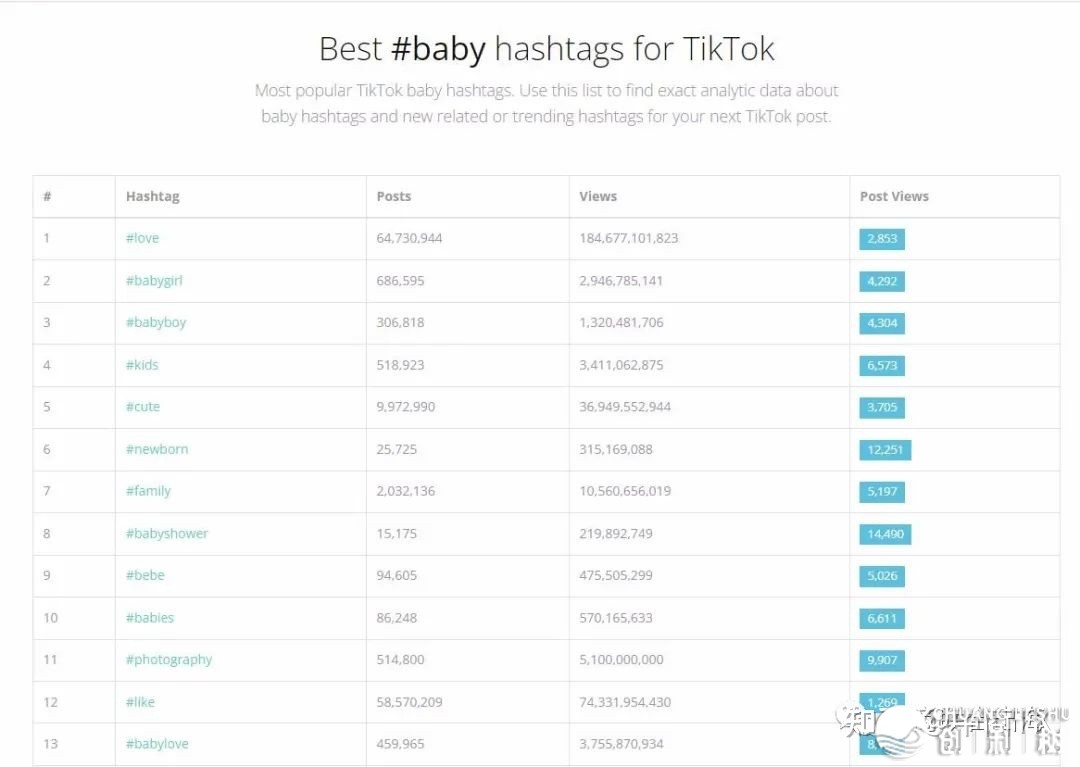
Task: Open the #love hashtag link
Action: 142,238
